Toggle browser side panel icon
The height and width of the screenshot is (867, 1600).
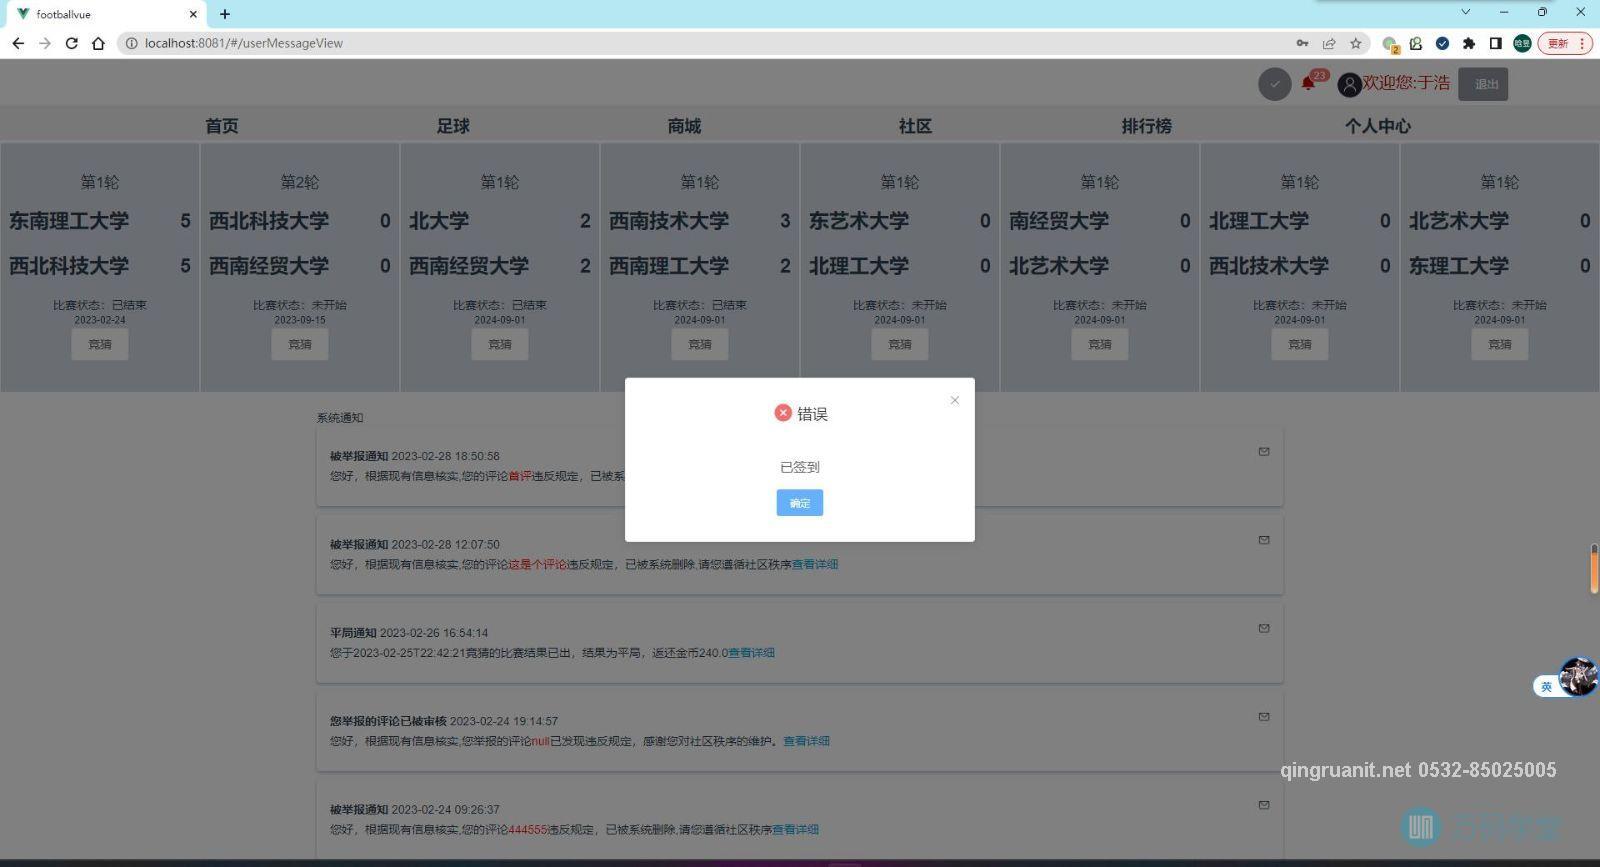point(1496,43)
